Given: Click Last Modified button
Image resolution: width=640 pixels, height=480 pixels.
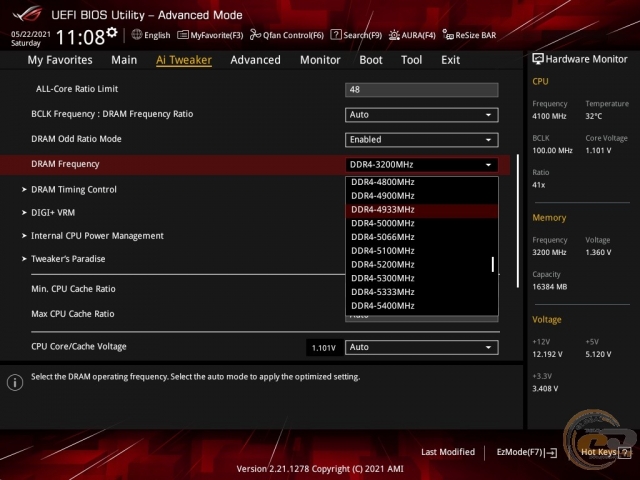Looking at the screenshot, I should (x=448, y=452).
